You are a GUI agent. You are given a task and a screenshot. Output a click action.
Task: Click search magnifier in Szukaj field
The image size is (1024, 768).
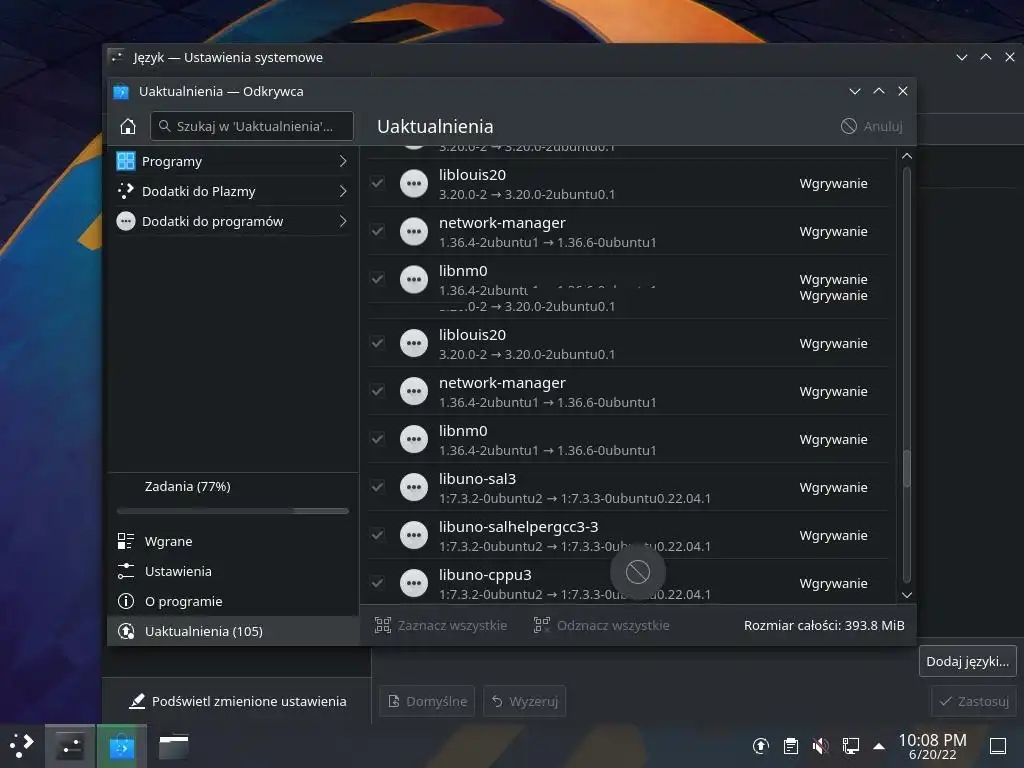[x=165, y=126]
